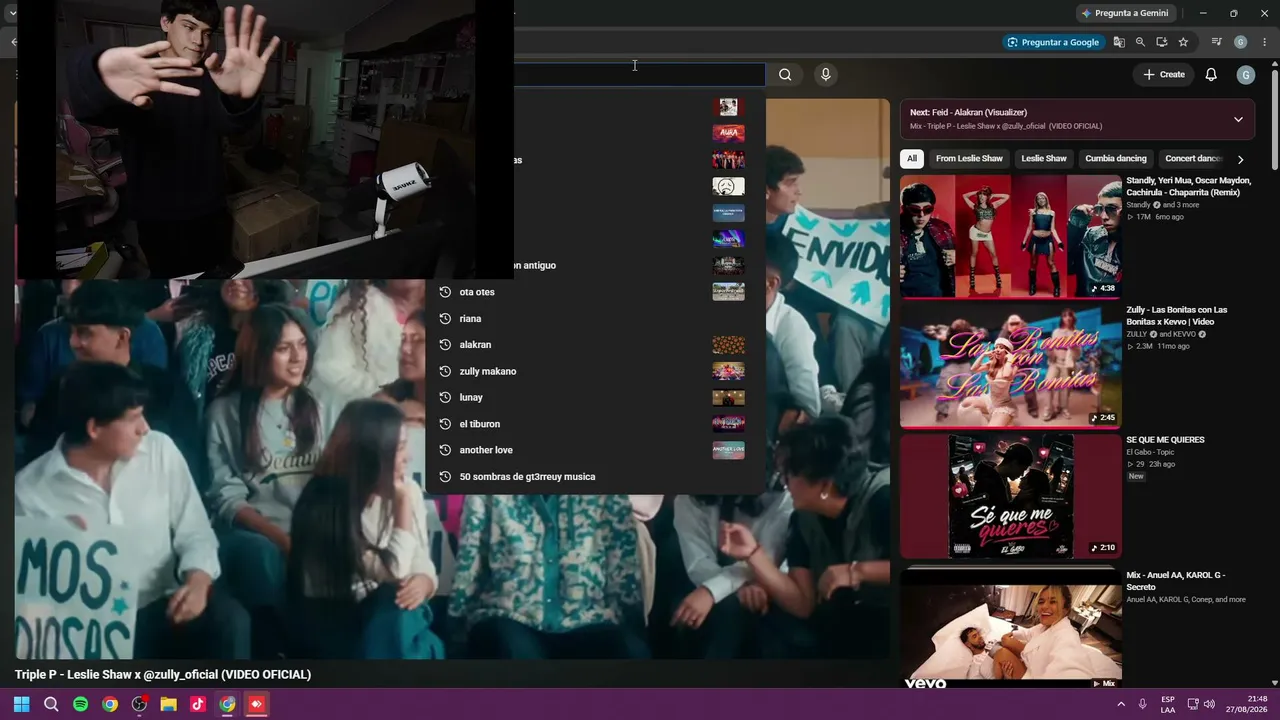Click the Create button on YouTube
The height and width of the screenshot is (720, 1280).
(x=1164, y=74)
